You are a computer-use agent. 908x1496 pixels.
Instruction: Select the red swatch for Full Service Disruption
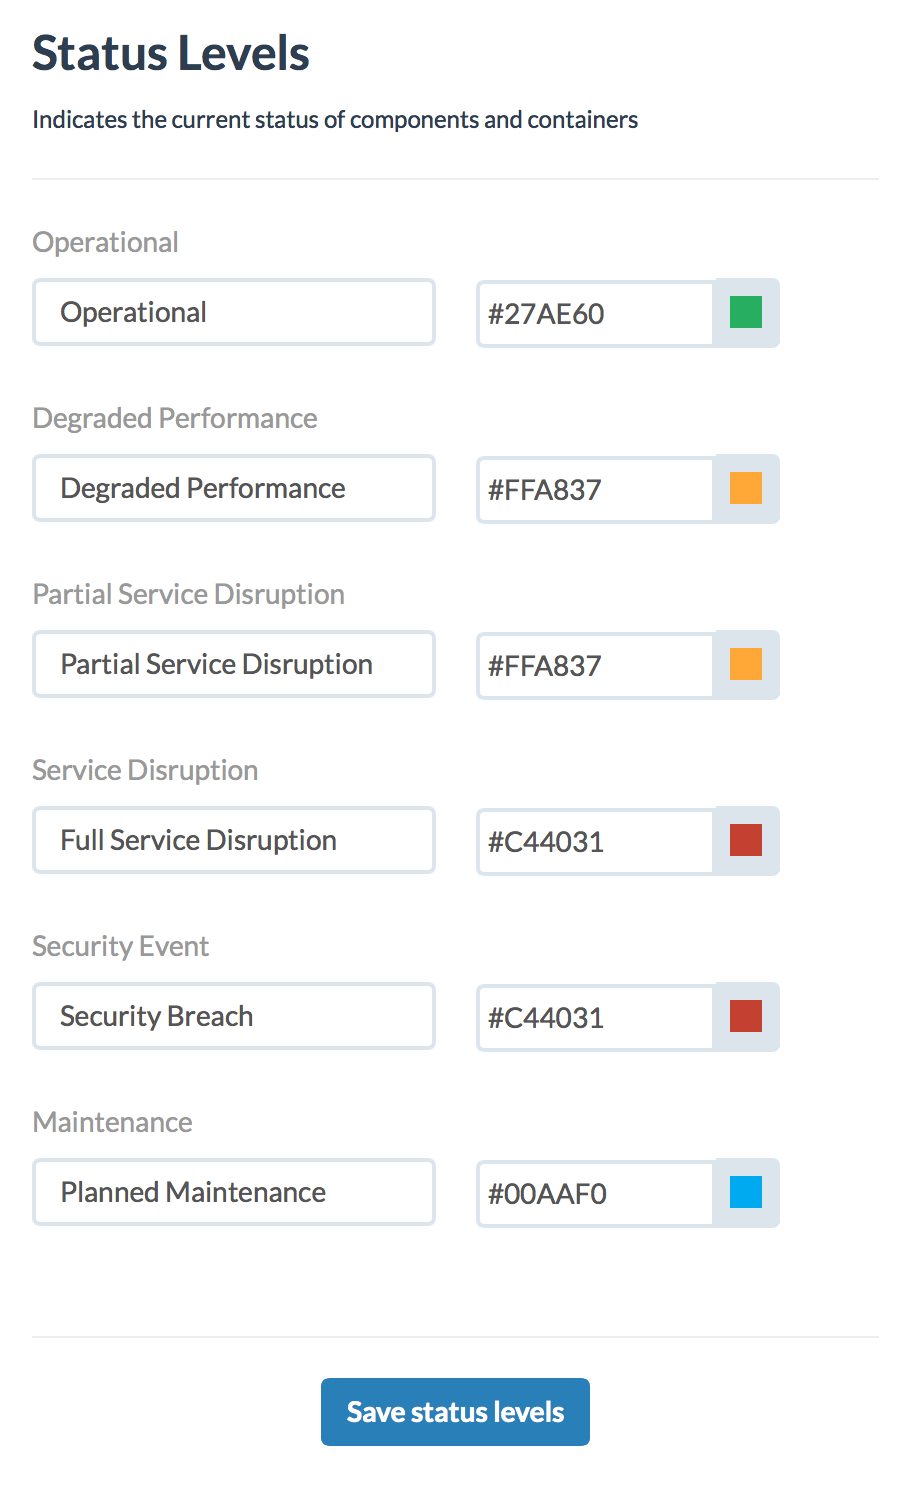[x=745, y=841]
